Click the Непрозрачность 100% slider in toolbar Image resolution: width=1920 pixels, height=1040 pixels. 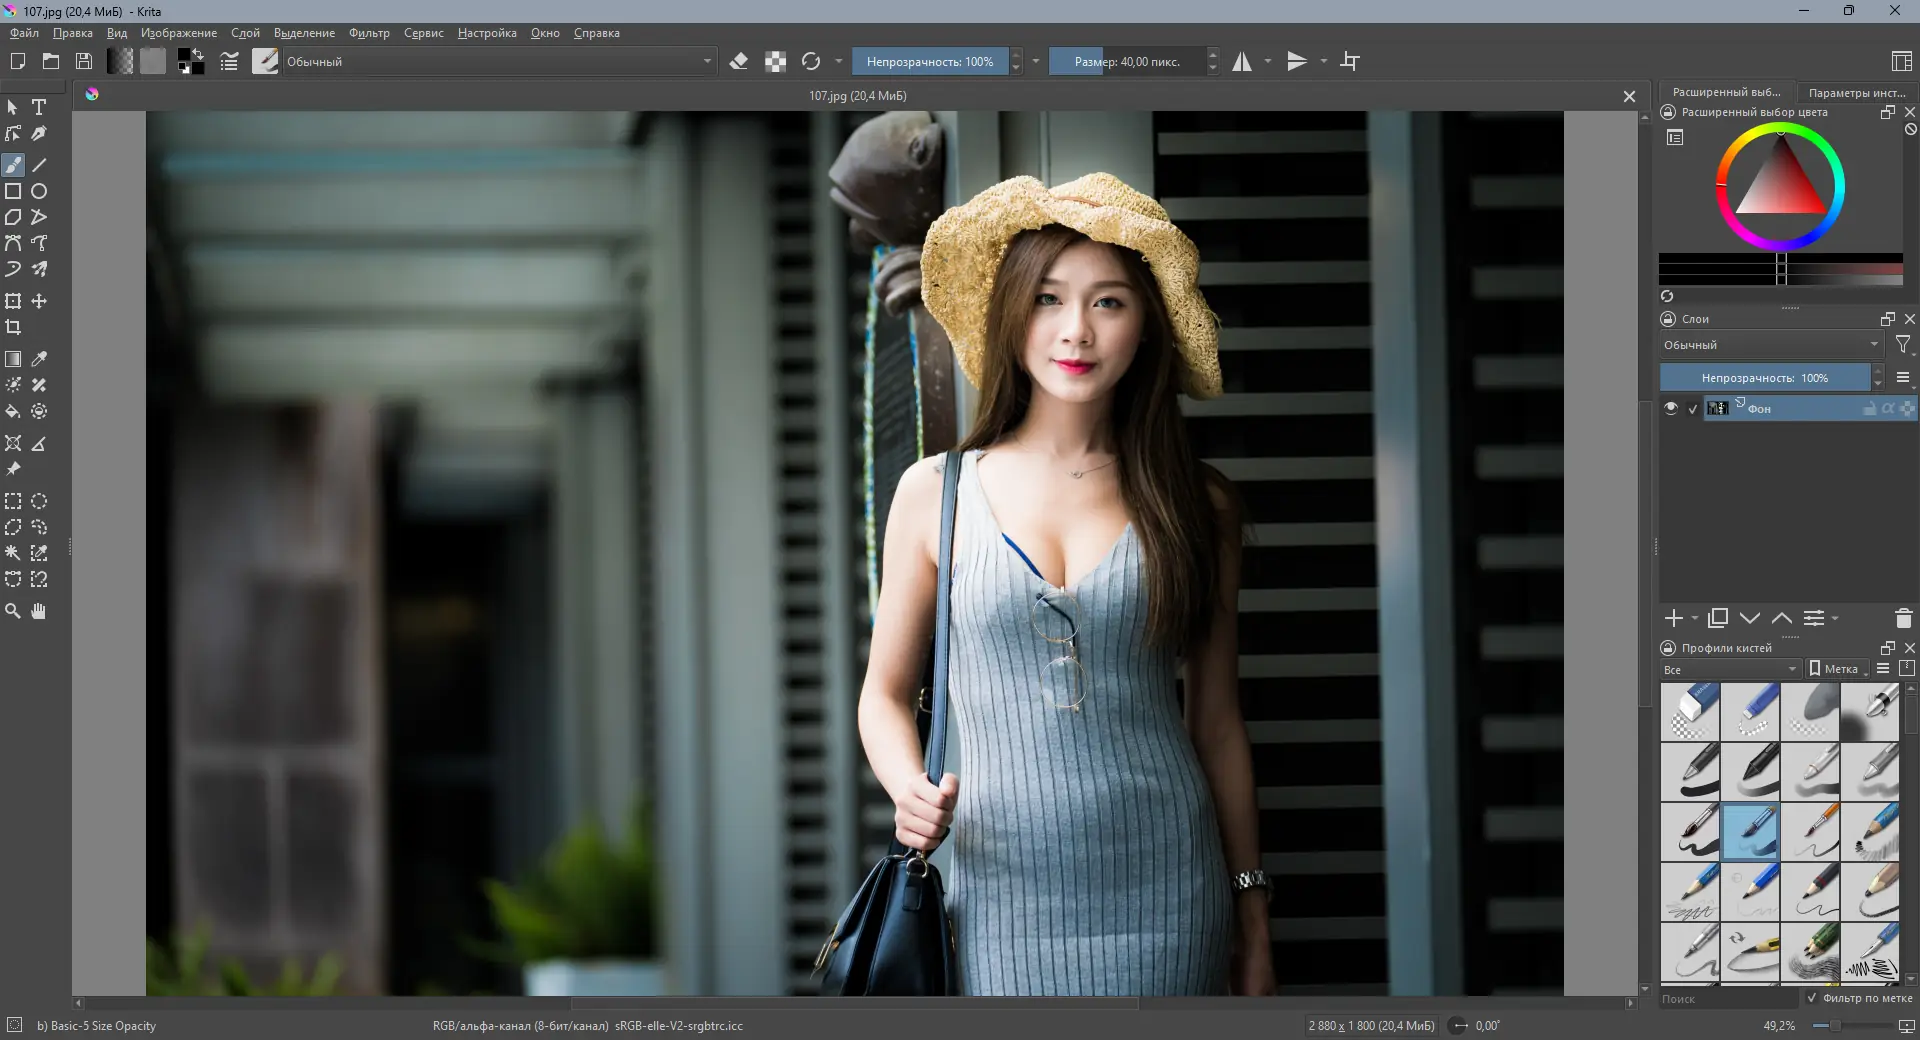click(929, 61)
